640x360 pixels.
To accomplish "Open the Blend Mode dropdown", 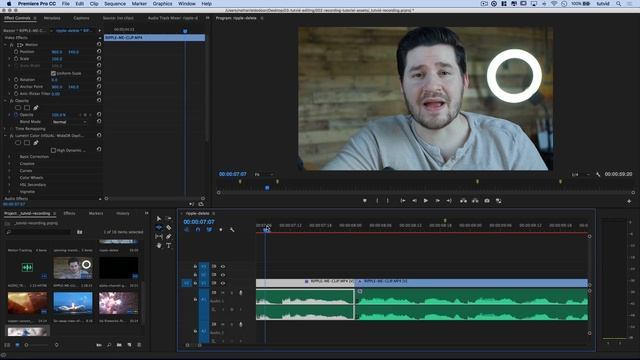I will [69, 122].
